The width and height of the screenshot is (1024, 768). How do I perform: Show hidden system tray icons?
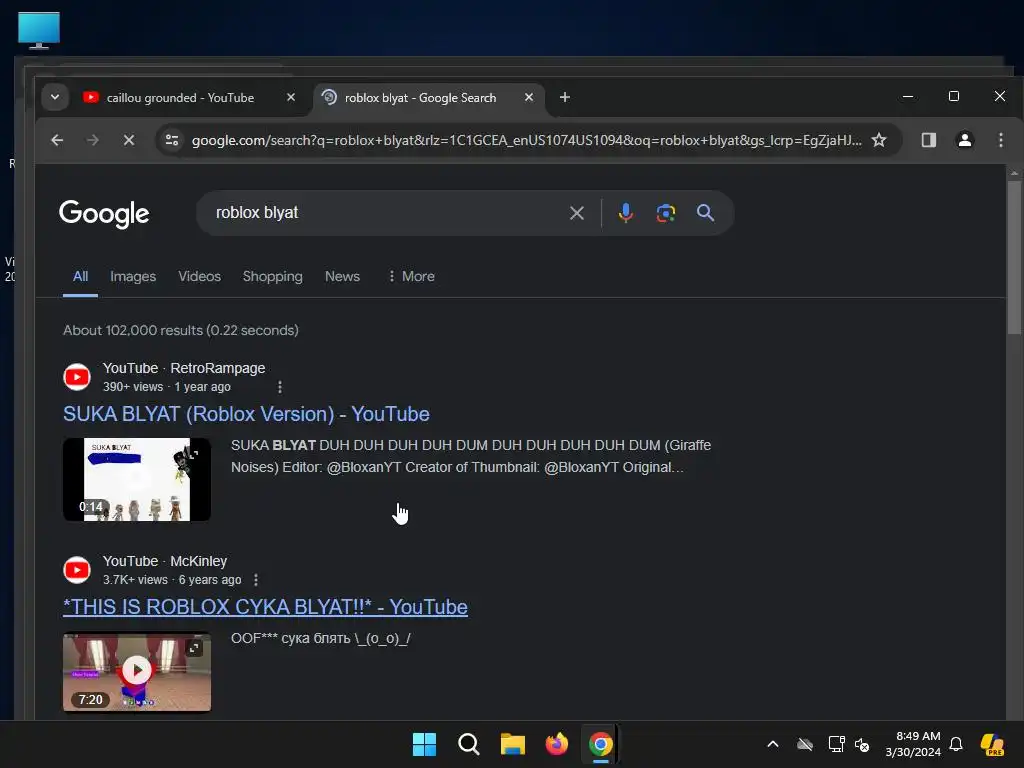click(x=773, y=744)
